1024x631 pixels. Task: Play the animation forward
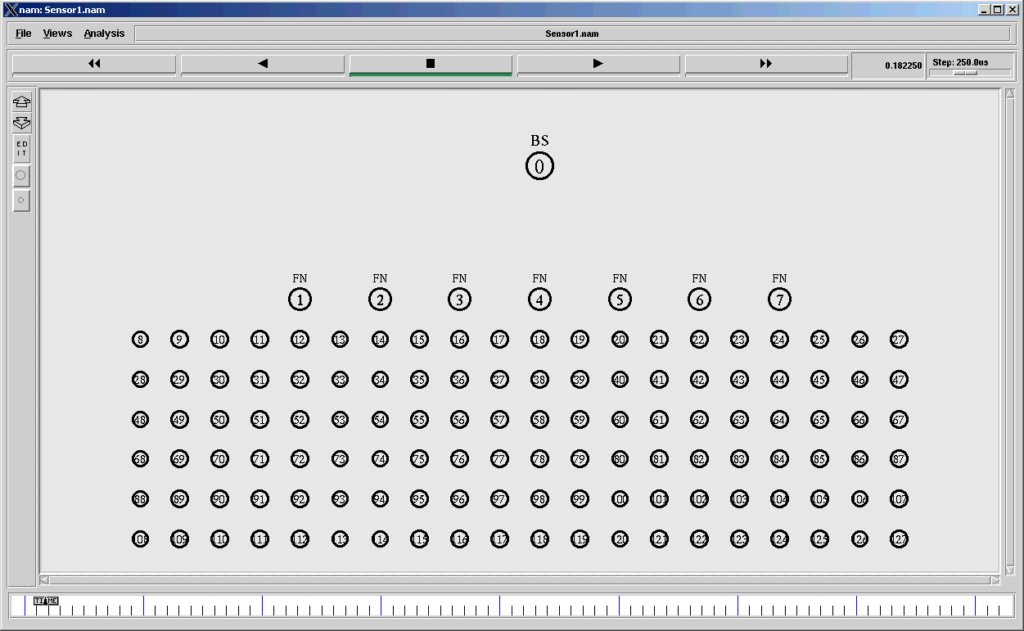tap(598, 64)
